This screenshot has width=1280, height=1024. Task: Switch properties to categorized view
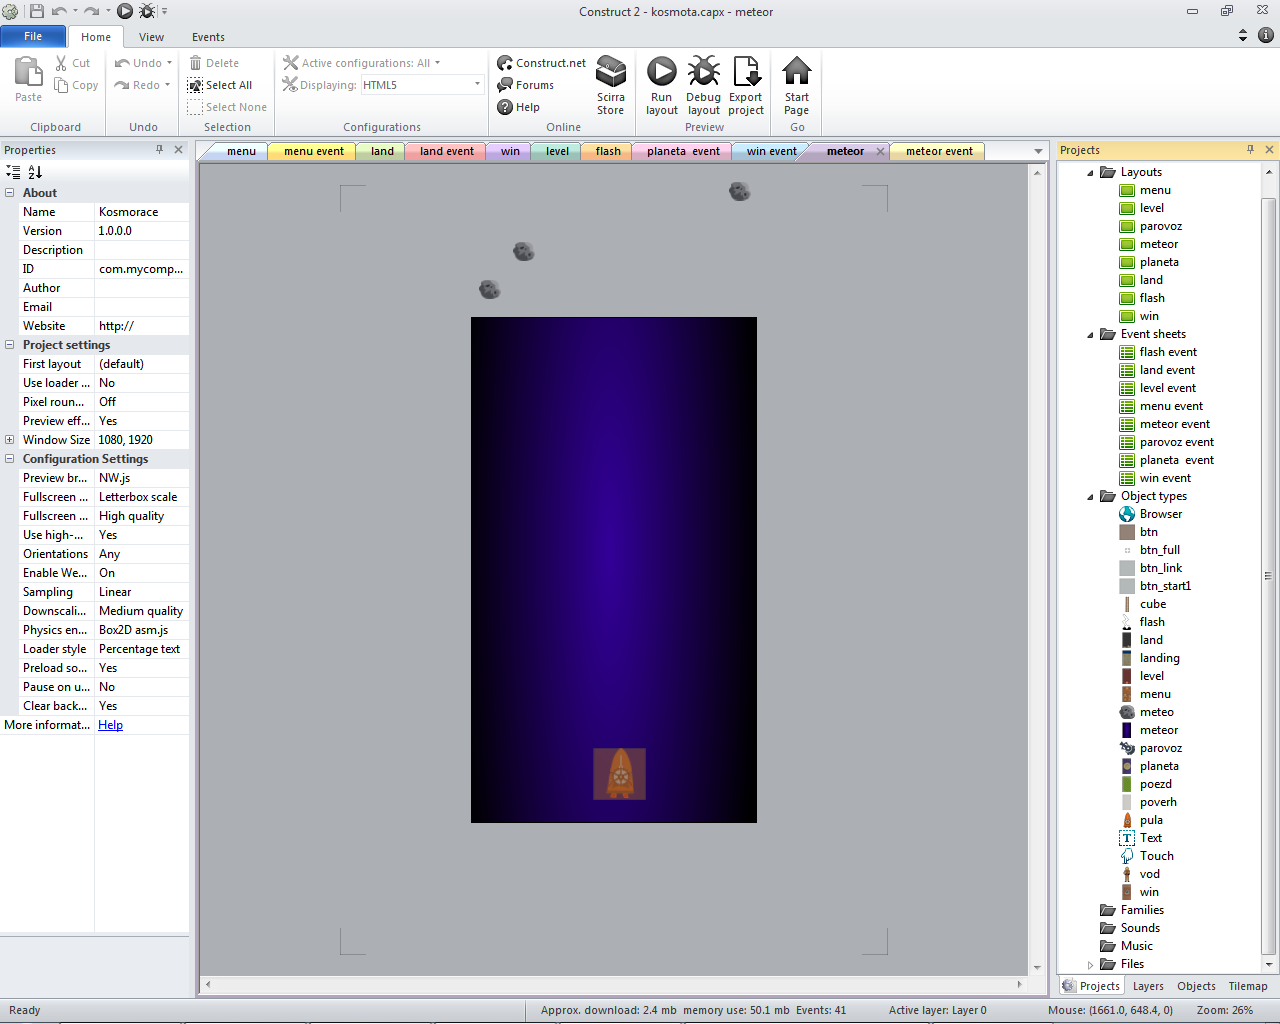tap(13, 172)
